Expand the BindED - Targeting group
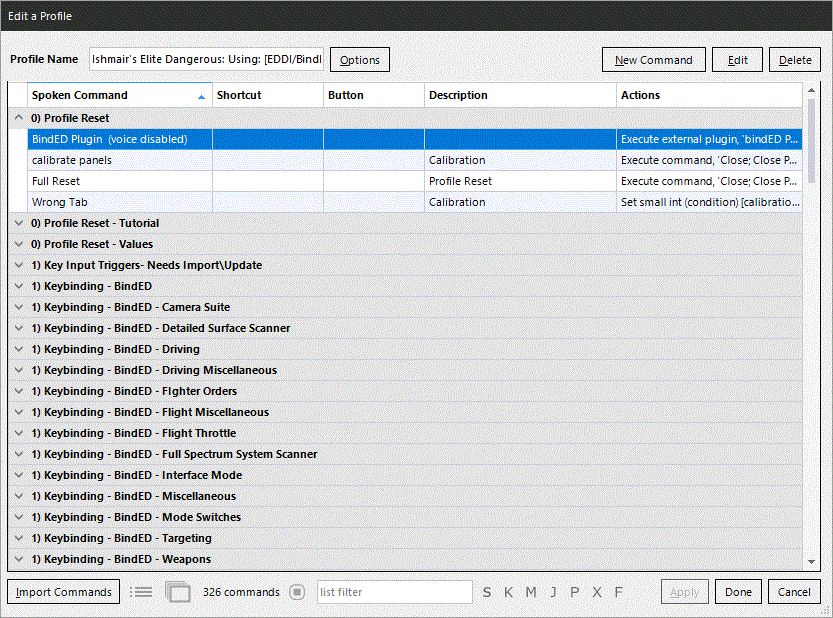This screenshot has height=618, width=833. point(19,538)
